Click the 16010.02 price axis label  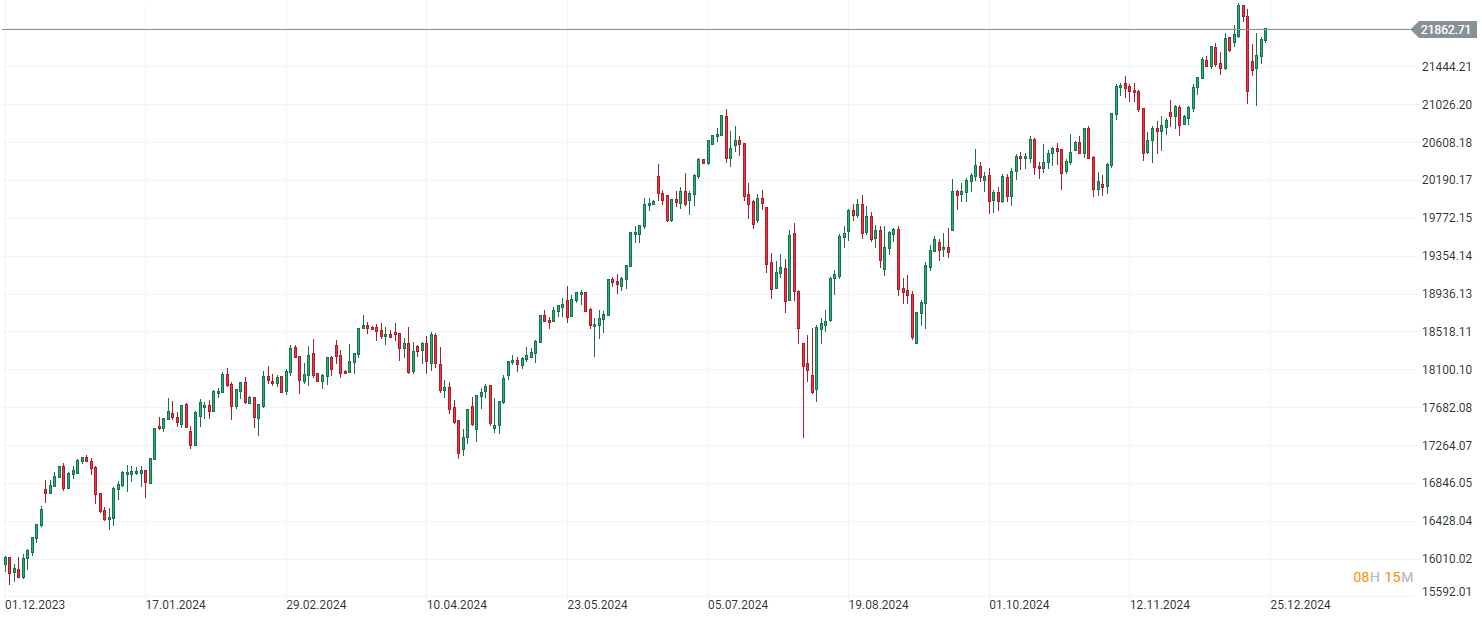pos(1445,559)
